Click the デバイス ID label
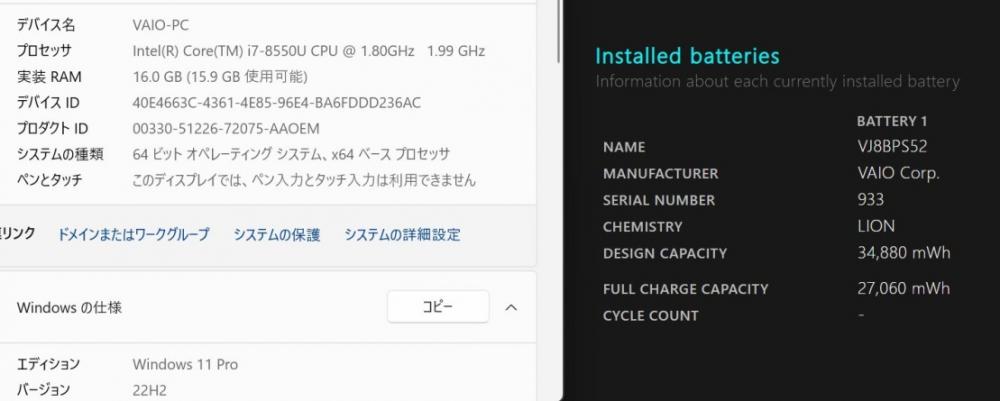The height and width of the screenshot is (401, 1000). coord(48,103)
